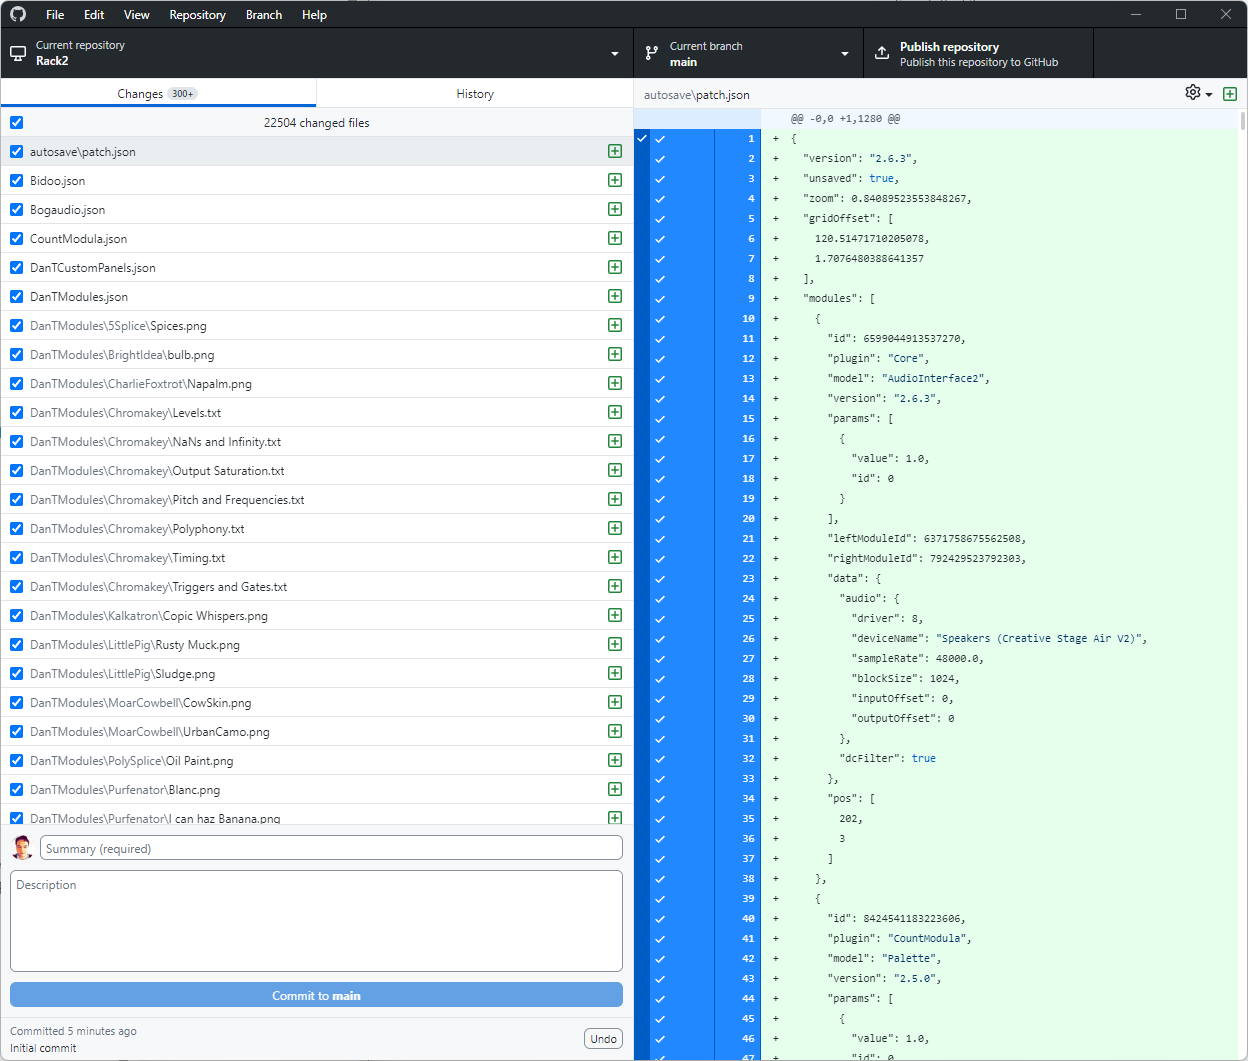
Task: Select Triggers and Gates.txt file row
Action: 316,586
